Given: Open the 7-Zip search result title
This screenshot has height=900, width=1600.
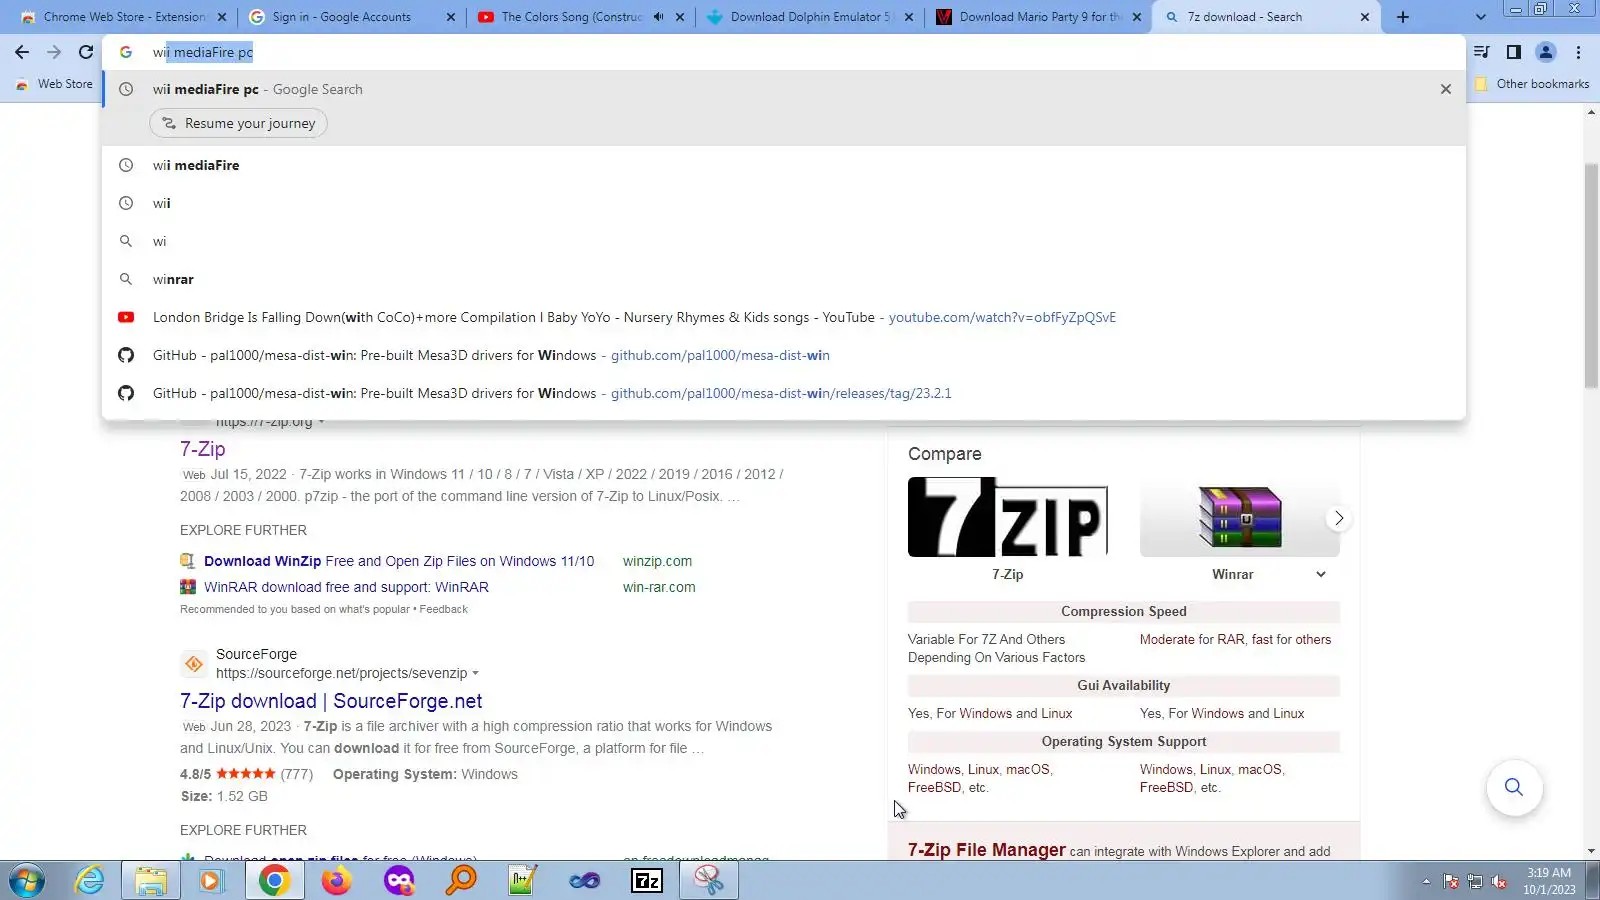Looking at the screenshot, I should (202, 449).
